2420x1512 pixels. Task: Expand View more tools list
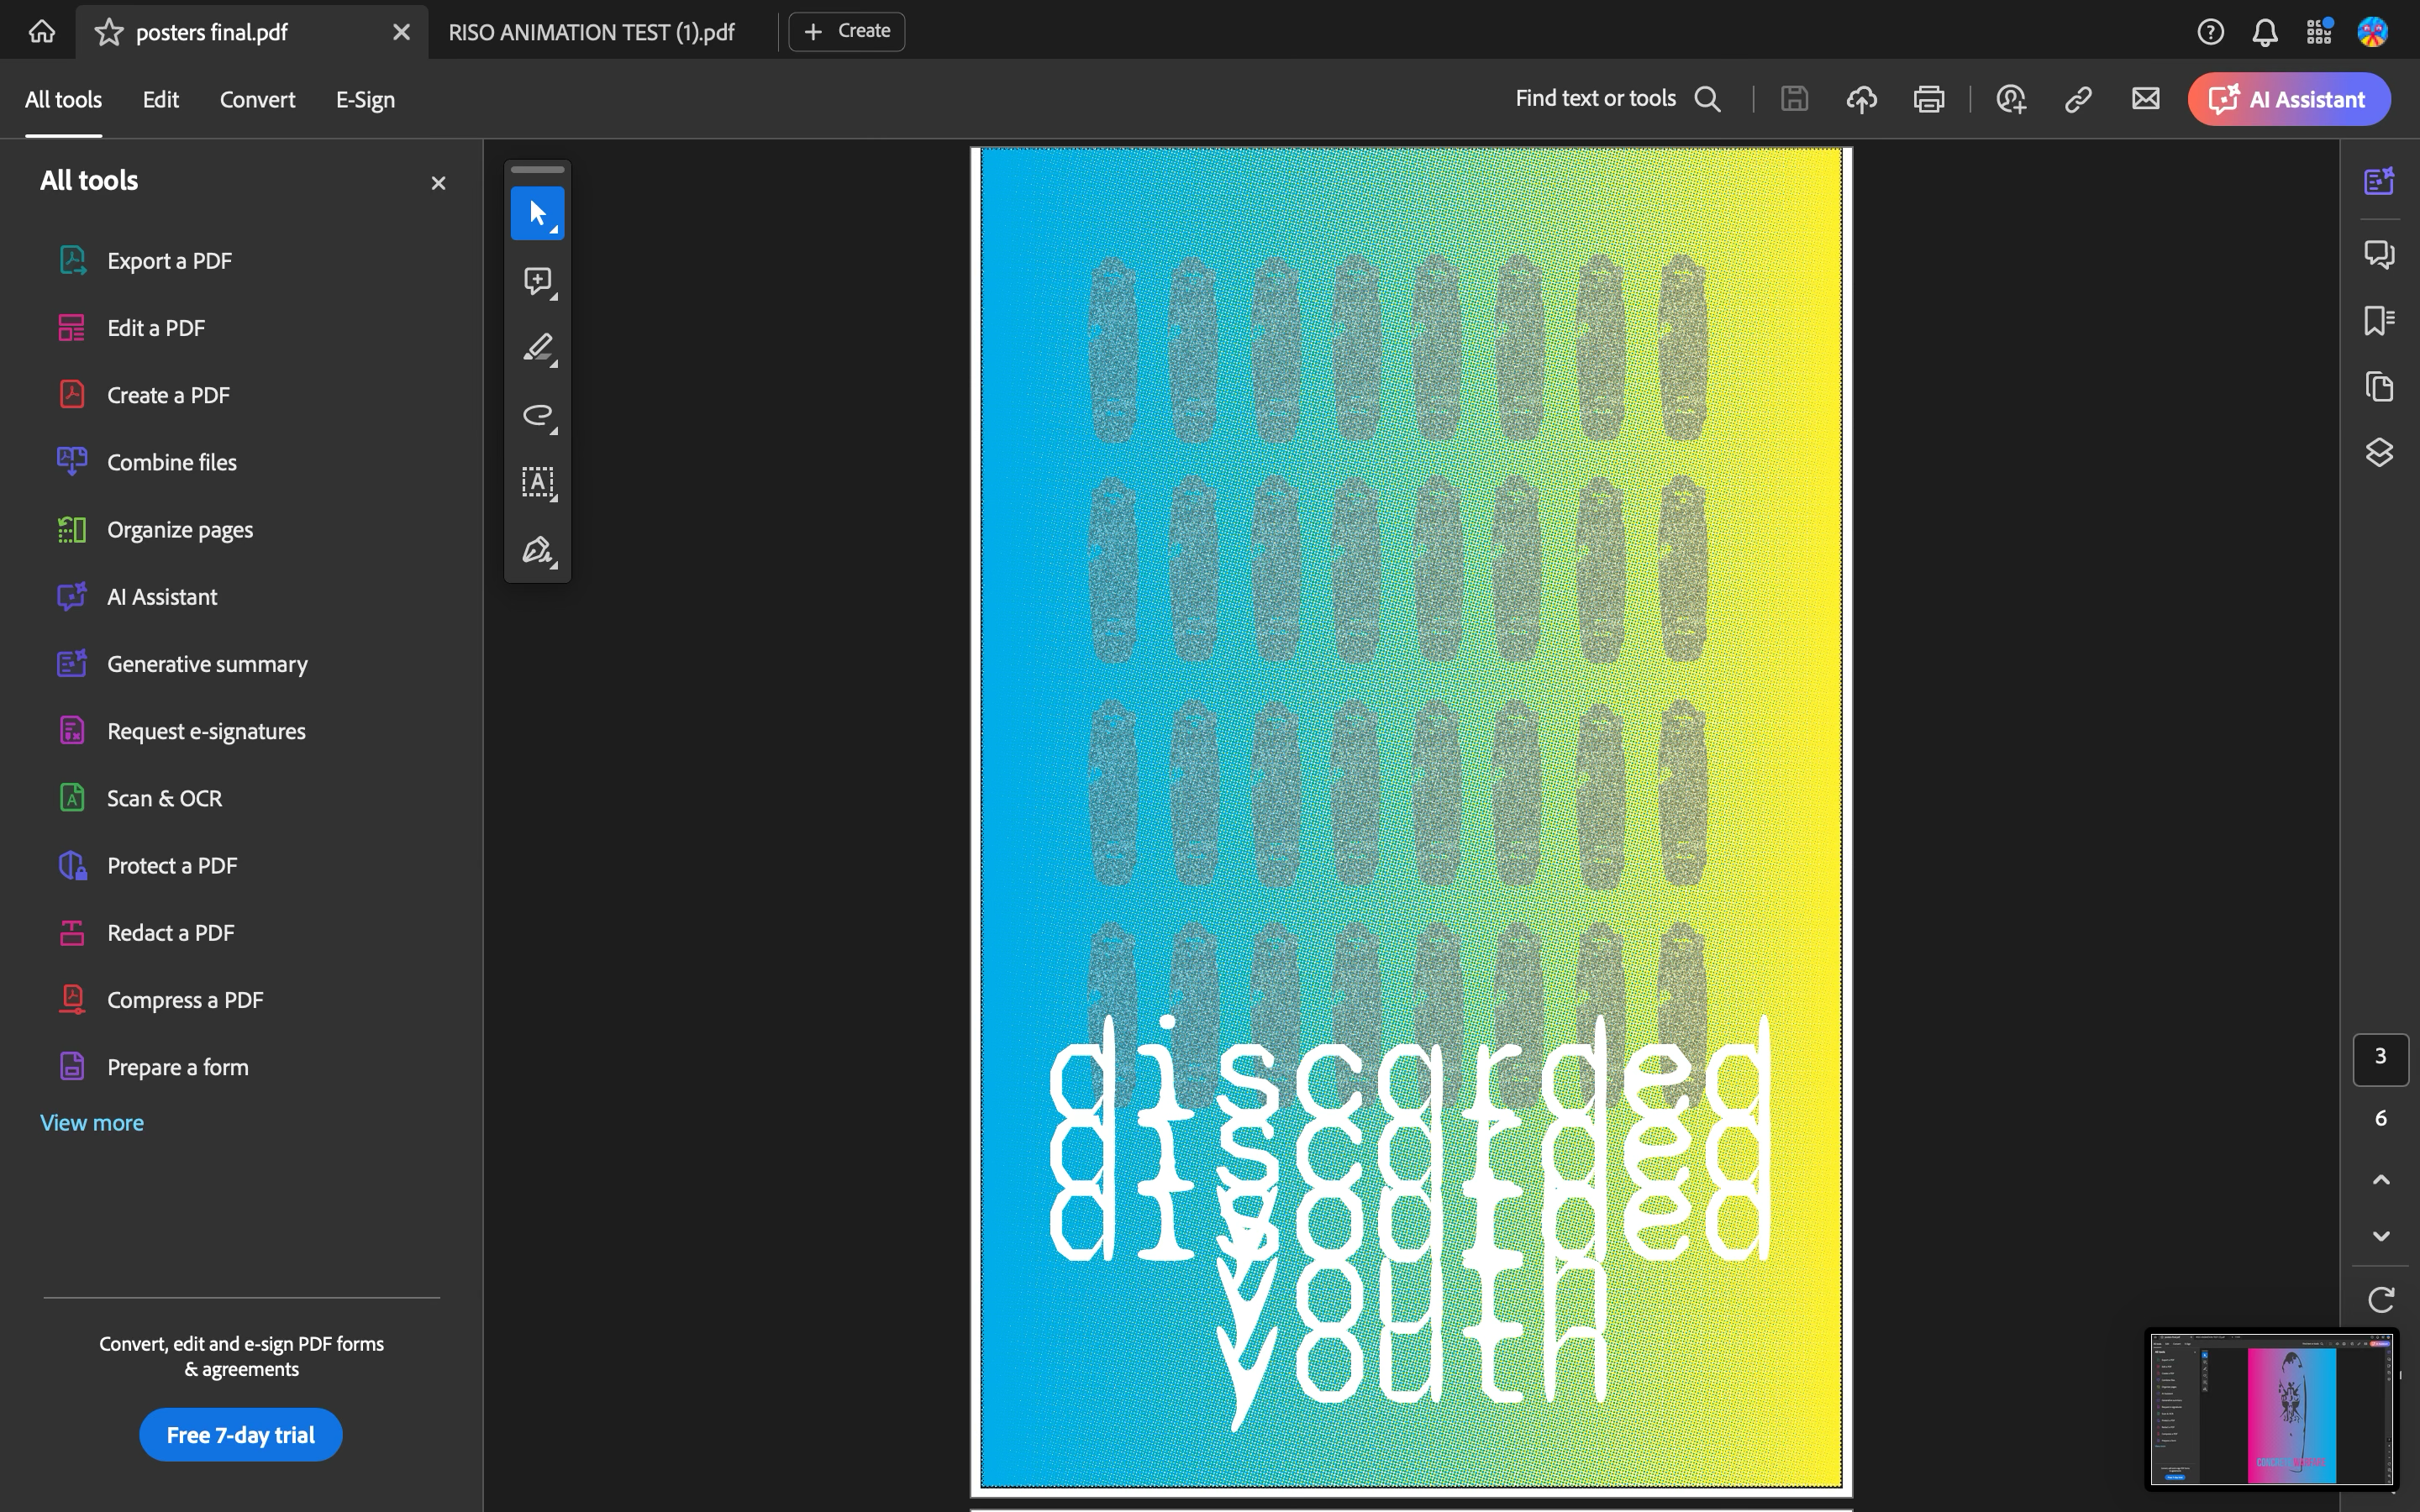pos(92,1122)
